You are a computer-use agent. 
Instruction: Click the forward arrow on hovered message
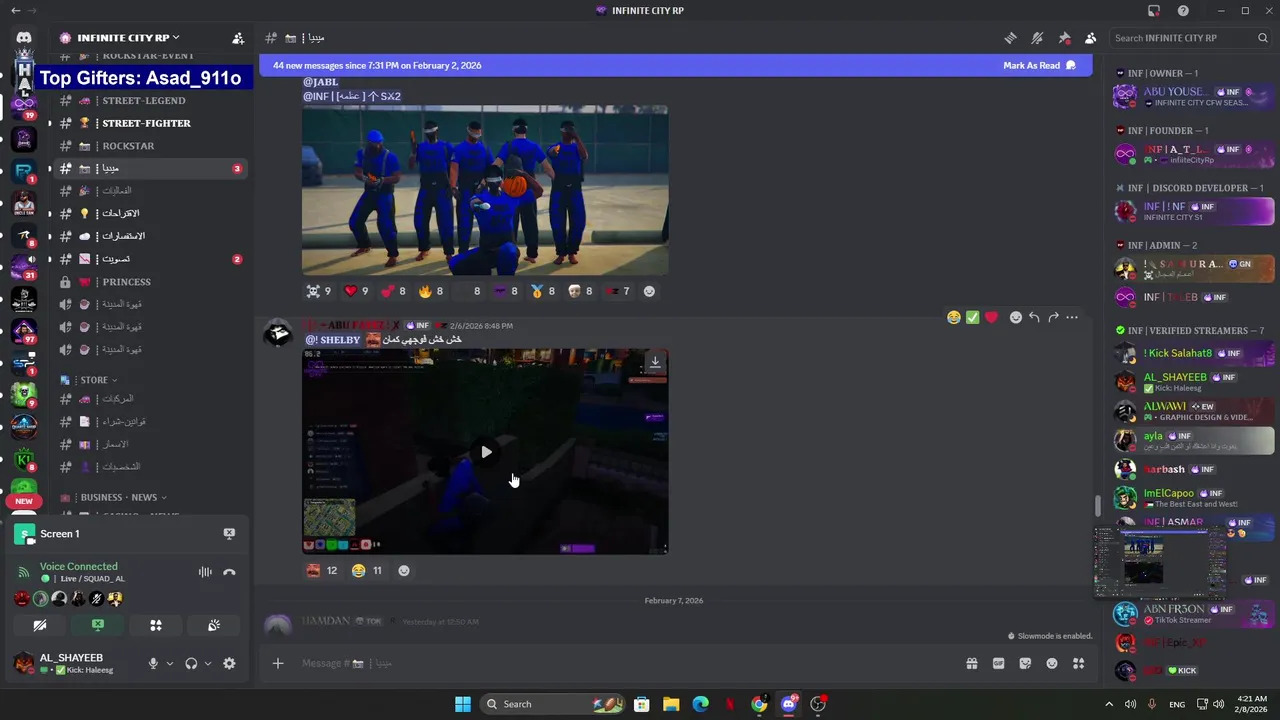coord(1053,317)
